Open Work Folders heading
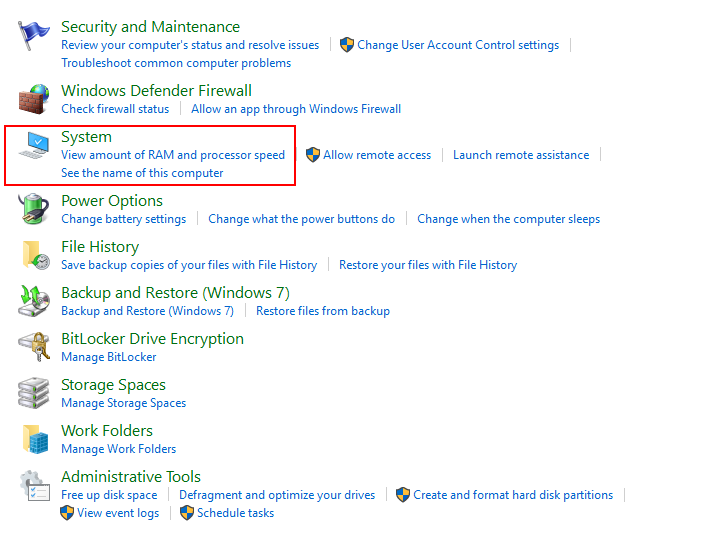This screenshot has width=715, height=545. [107, 431]
